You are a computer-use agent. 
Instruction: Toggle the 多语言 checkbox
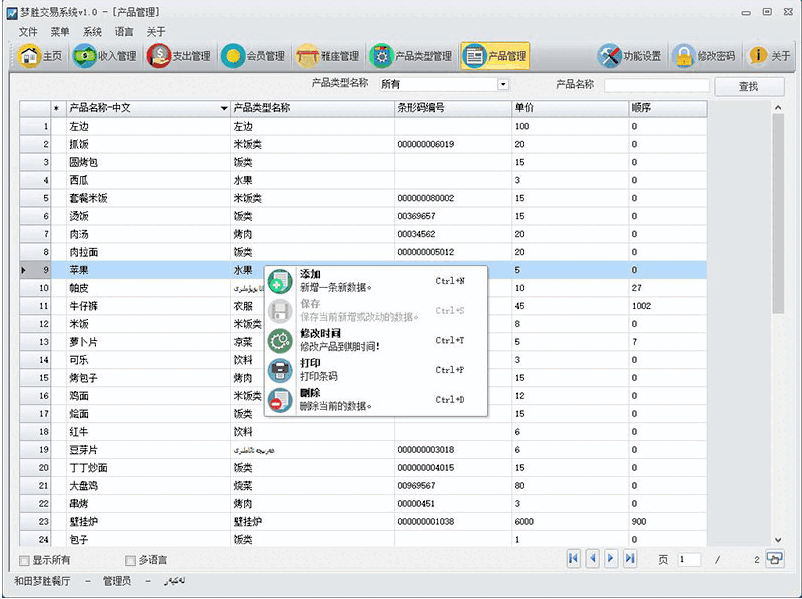pos(130,560)
